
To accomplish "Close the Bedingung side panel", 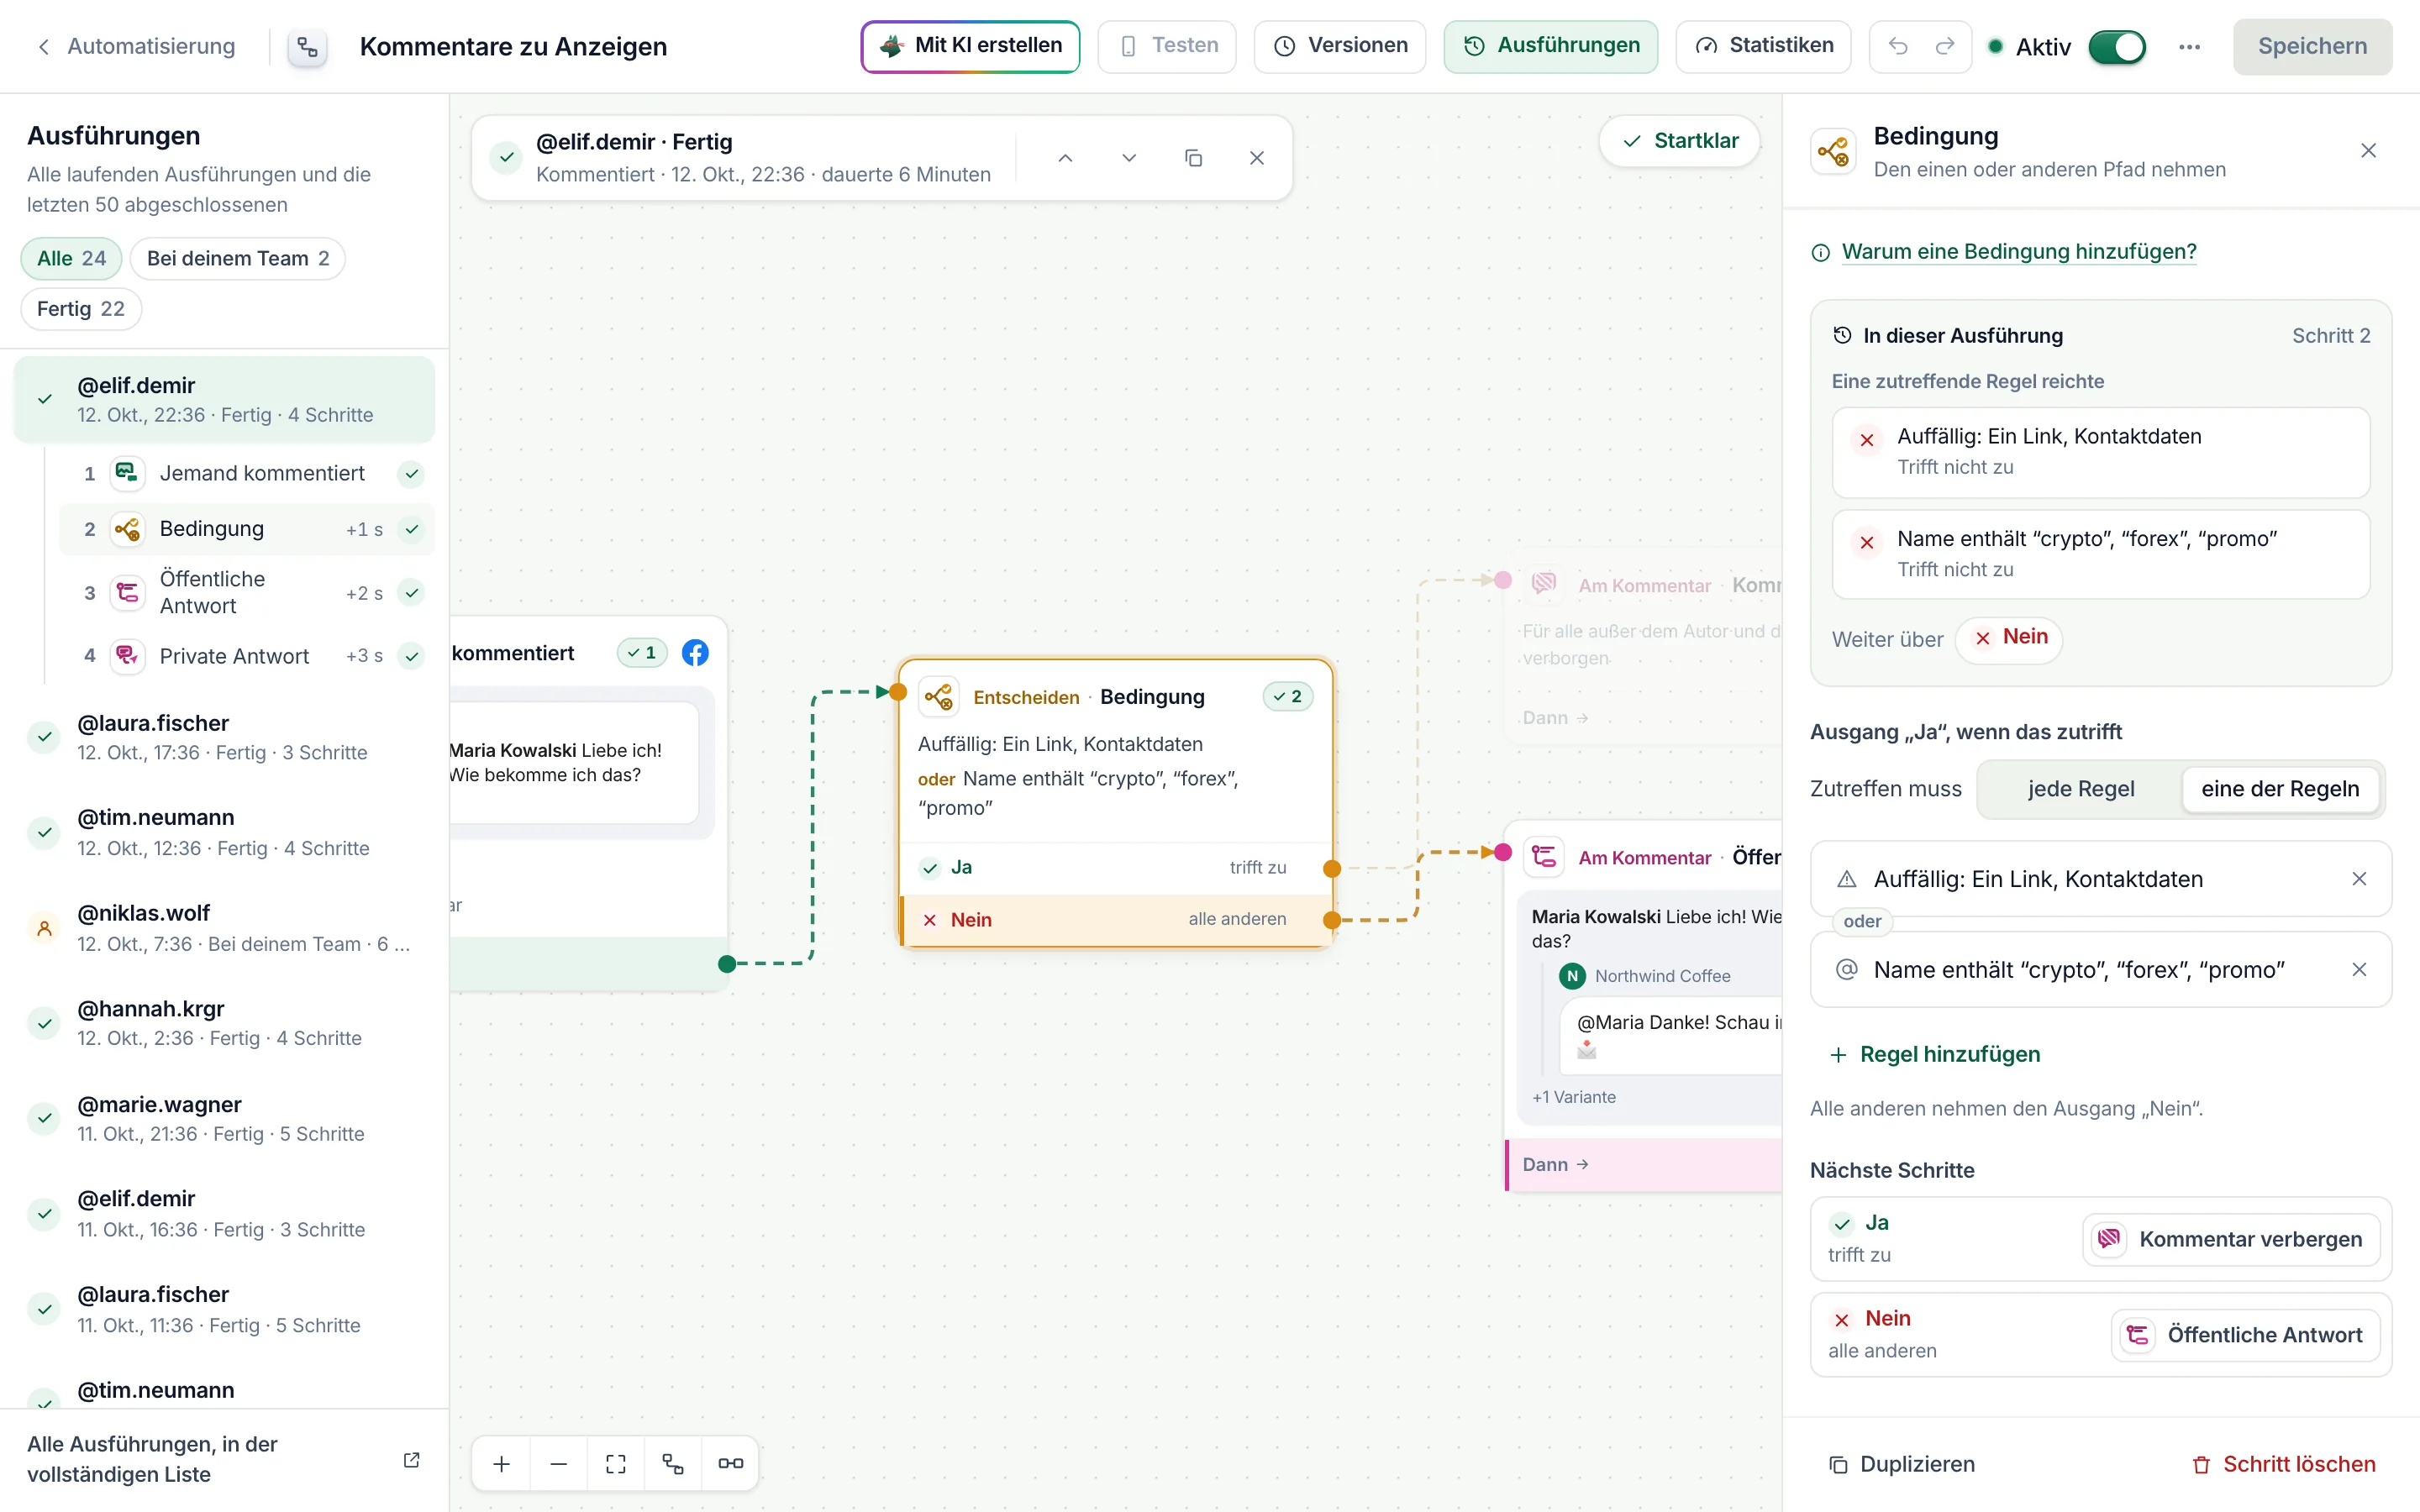I will click(2368, 151).
